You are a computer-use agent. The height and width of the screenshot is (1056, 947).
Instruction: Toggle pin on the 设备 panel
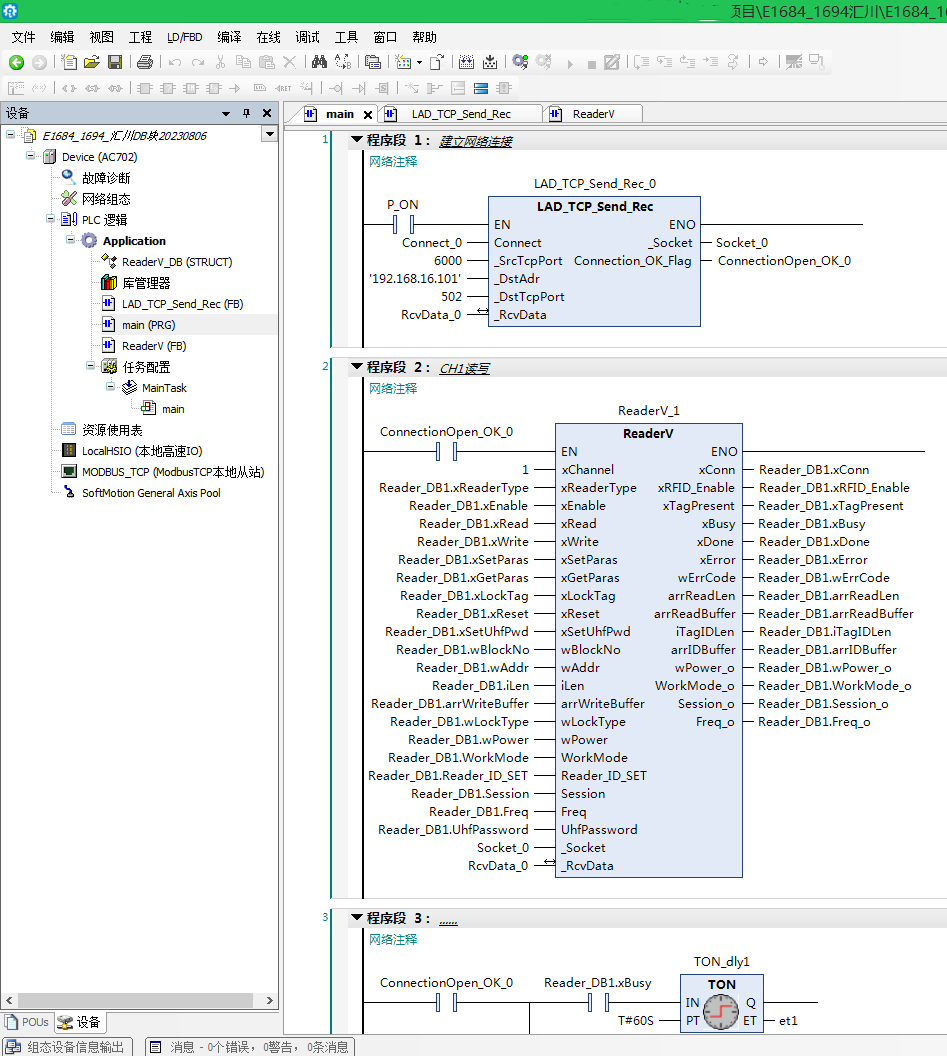click(246, 113)
